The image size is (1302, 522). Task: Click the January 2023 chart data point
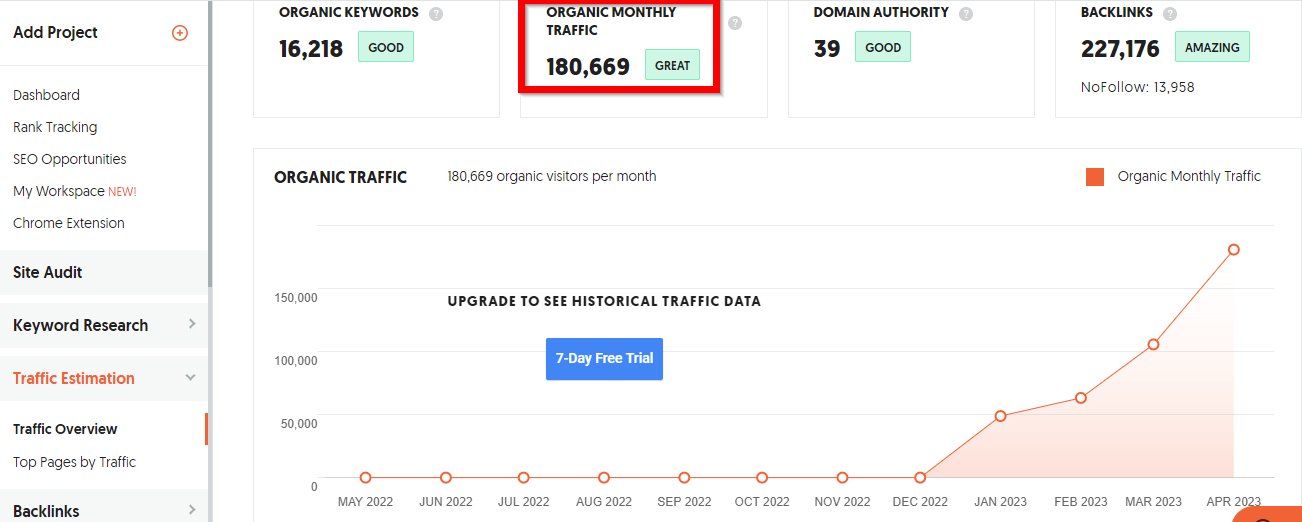(x=1000, y=415)
